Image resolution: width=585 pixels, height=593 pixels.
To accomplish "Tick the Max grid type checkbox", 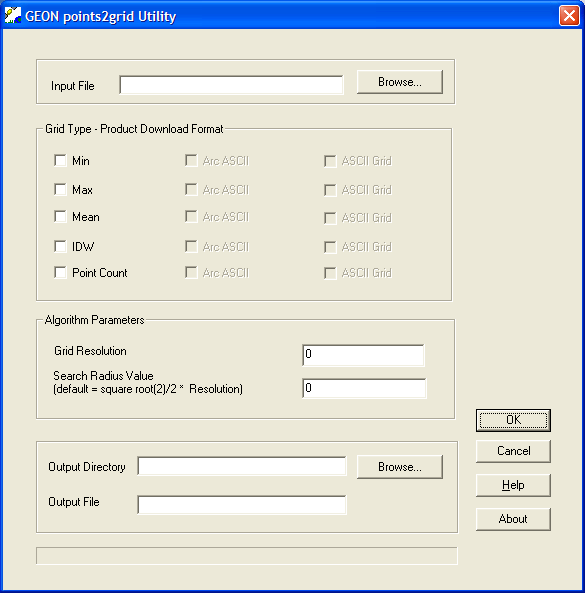I will tap(61, 189).
